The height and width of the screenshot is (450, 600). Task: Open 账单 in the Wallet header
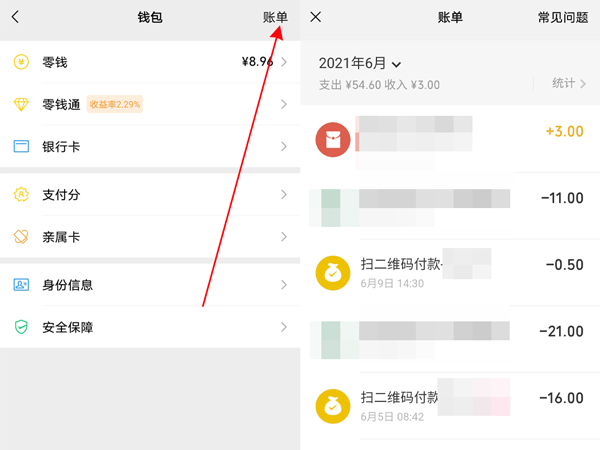coord(275,17)
